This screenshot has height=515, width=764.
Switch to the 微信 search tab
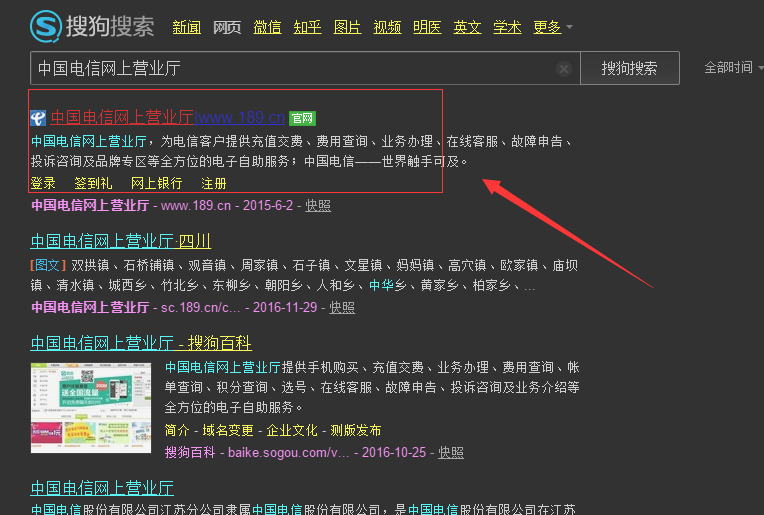tap(267, 27)
